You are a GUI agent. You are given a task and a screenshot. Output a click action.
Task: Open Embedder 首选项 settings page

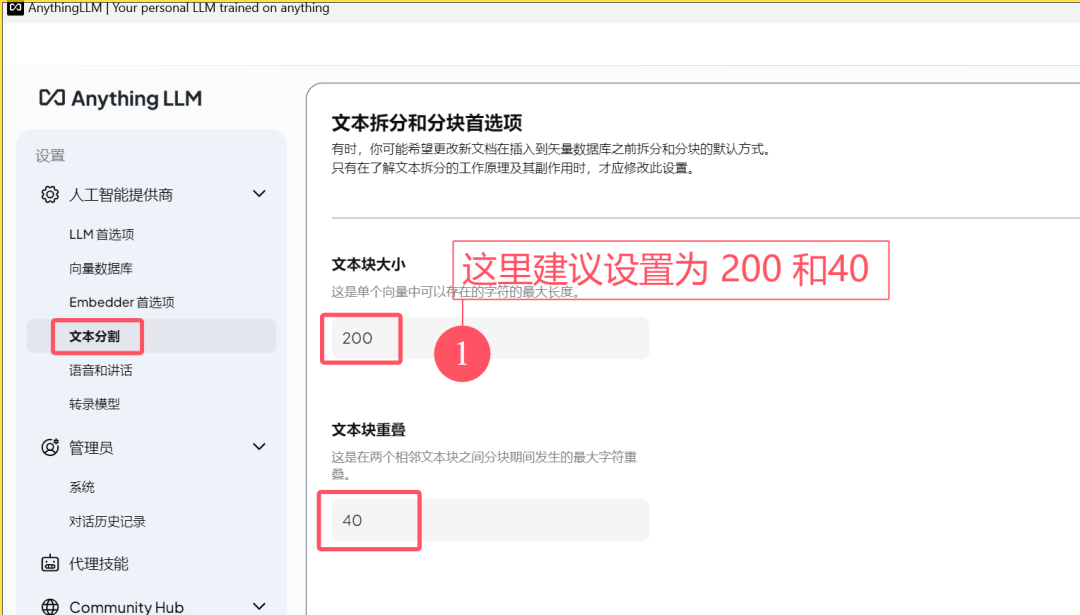pyautogui.click(x=121, y=302)
